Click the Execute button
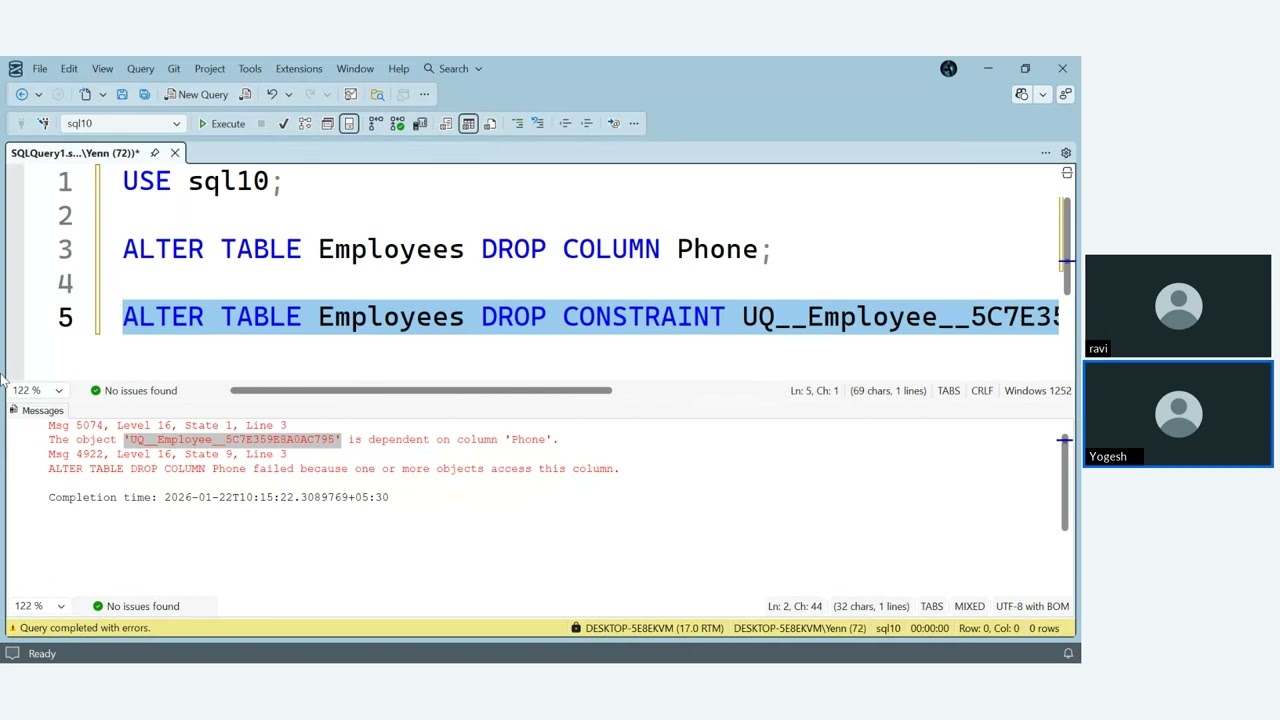The image size is (1280, 720). [221, 124]
